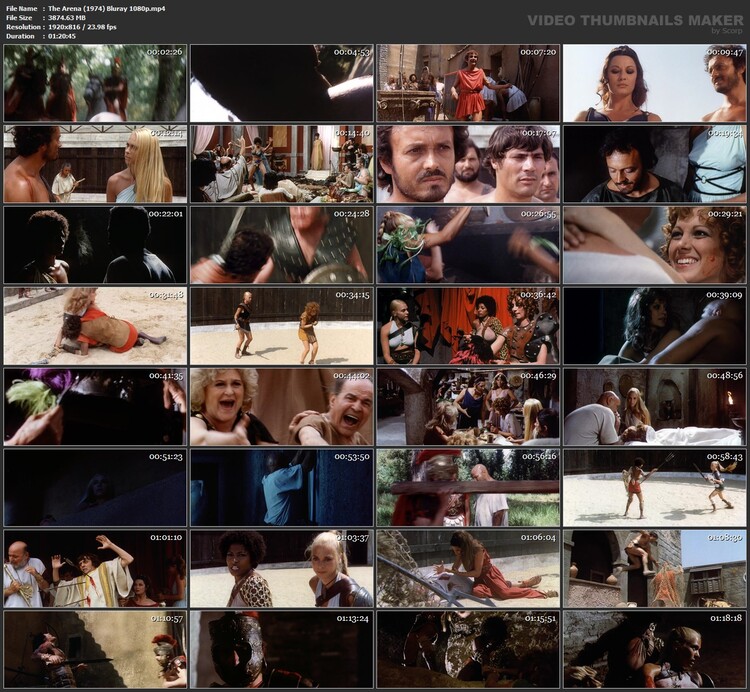Click the arena frame at 00:34:15
Image resolution: width=750 pixels, height=692 pixels.
tap(281, 326)
